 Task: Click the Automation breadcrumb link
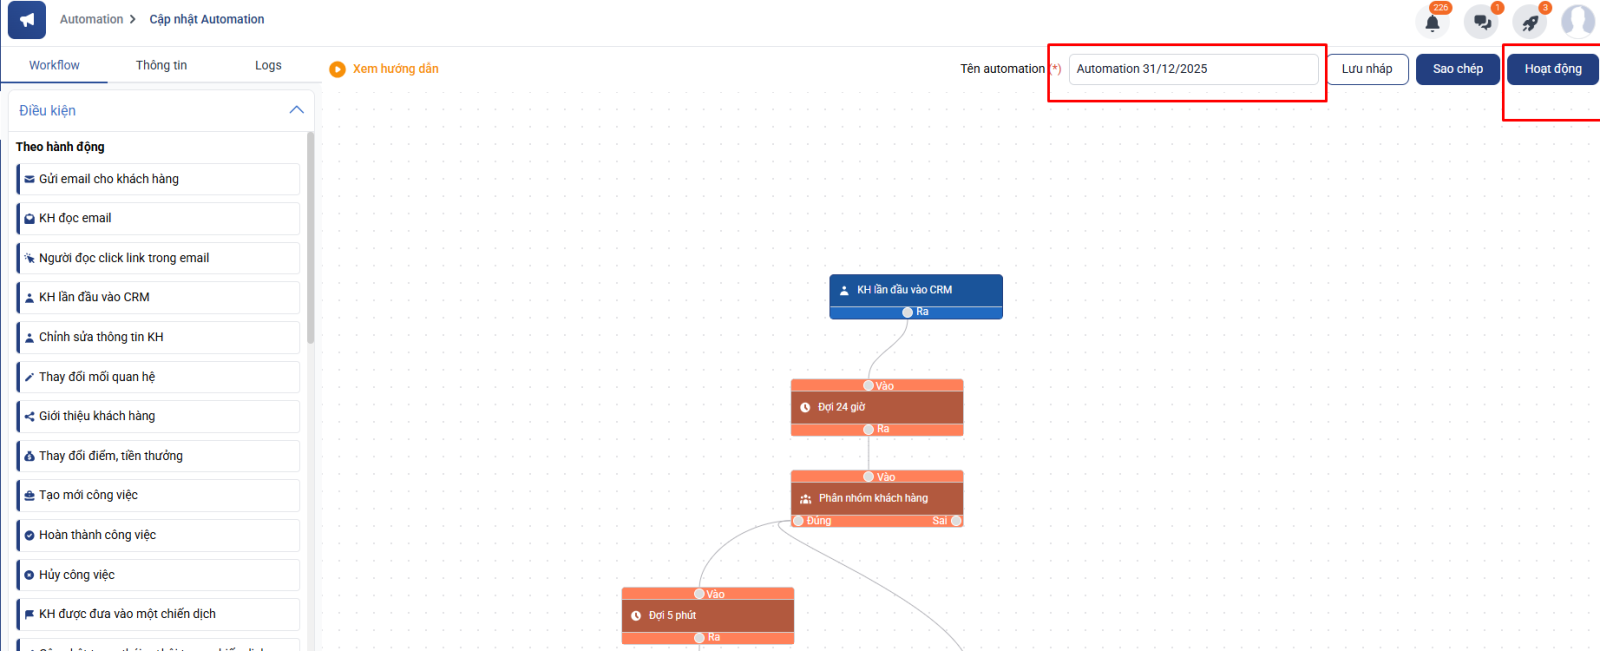[x=91, y=19]
